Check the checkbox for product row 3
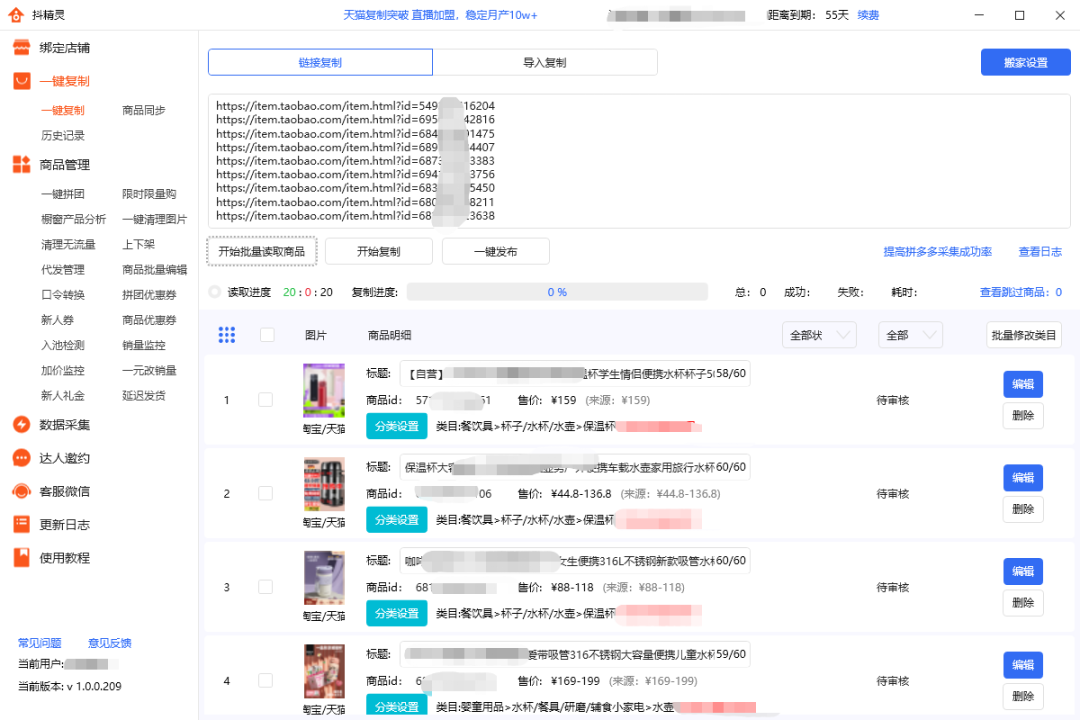Image resolution: width=1080 pixels, height=720 pixels. click(x=266, y=587)
